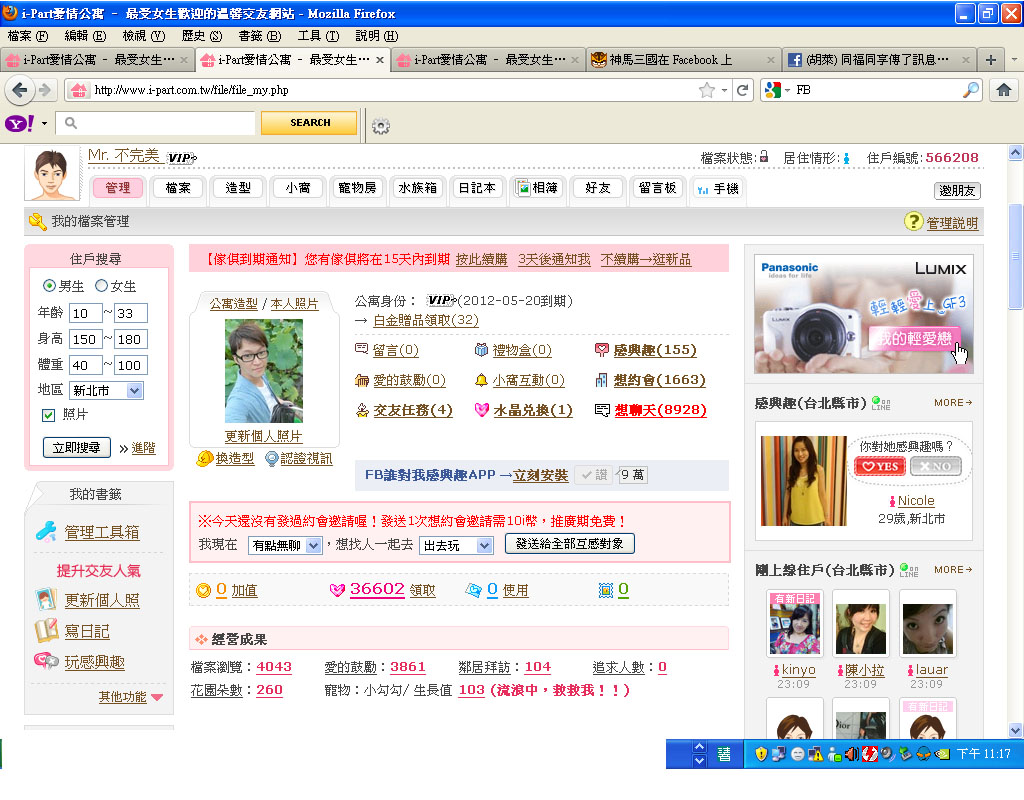Select the 女生 radio button

coord(101,286)
